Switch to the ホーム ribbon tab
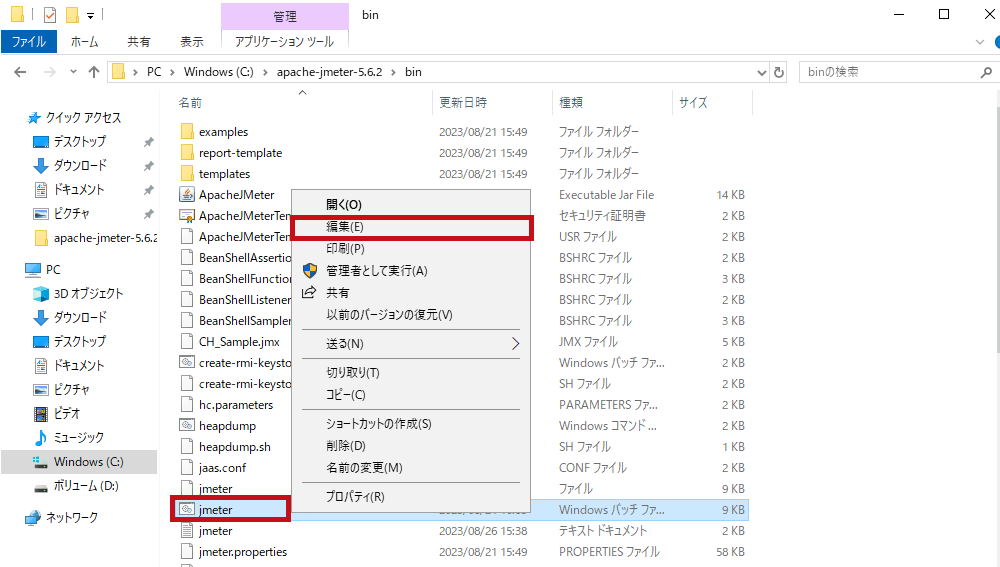The width and height of the screenshot is (1000, 567). pyautogui.click(x=84, y=42)
